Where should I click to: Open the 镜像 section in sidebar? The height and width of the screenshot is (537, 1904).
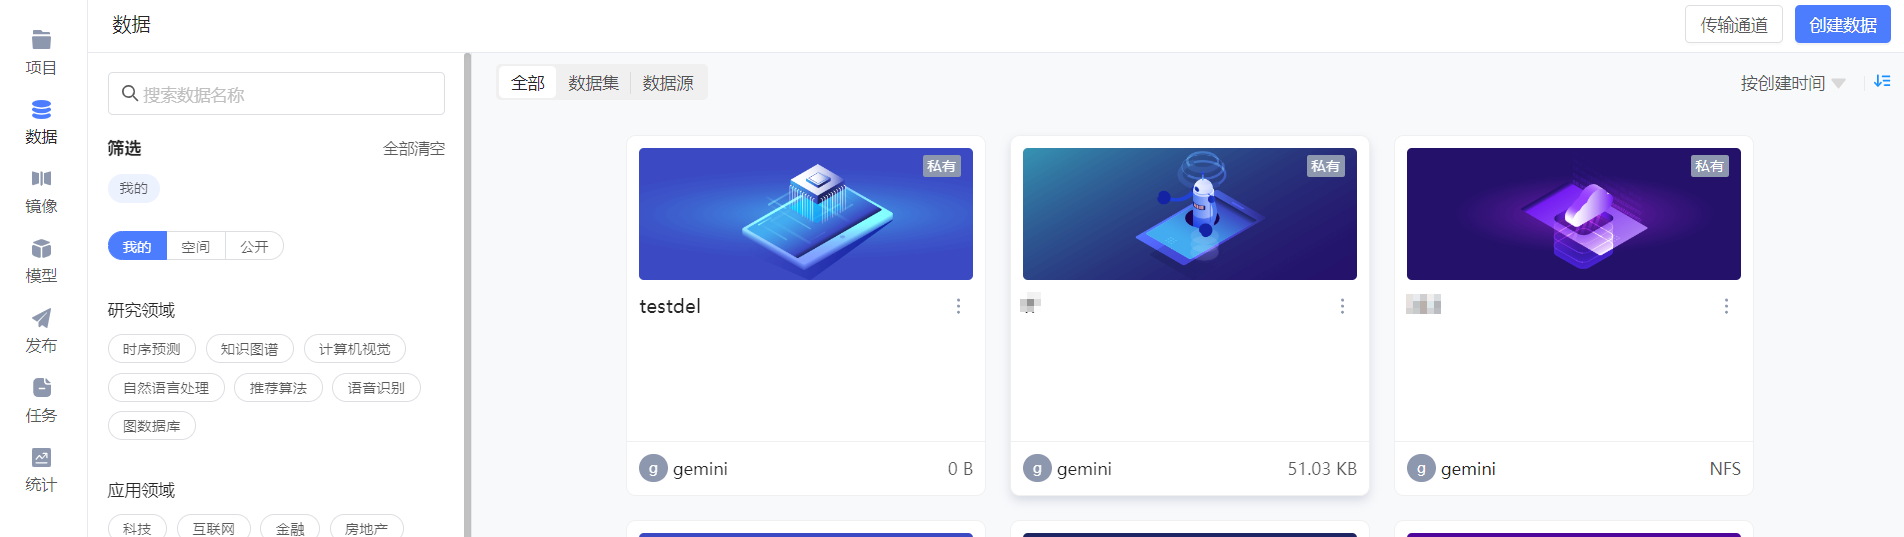point(41,192)
